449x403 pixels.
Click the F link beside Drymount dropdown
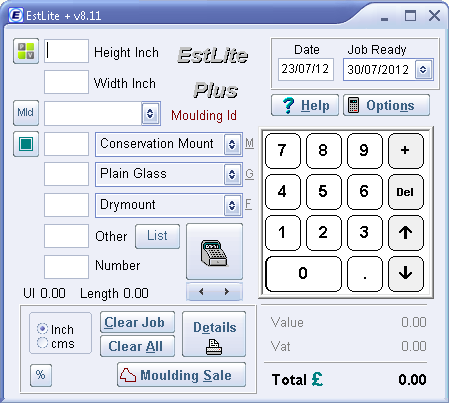248,204
